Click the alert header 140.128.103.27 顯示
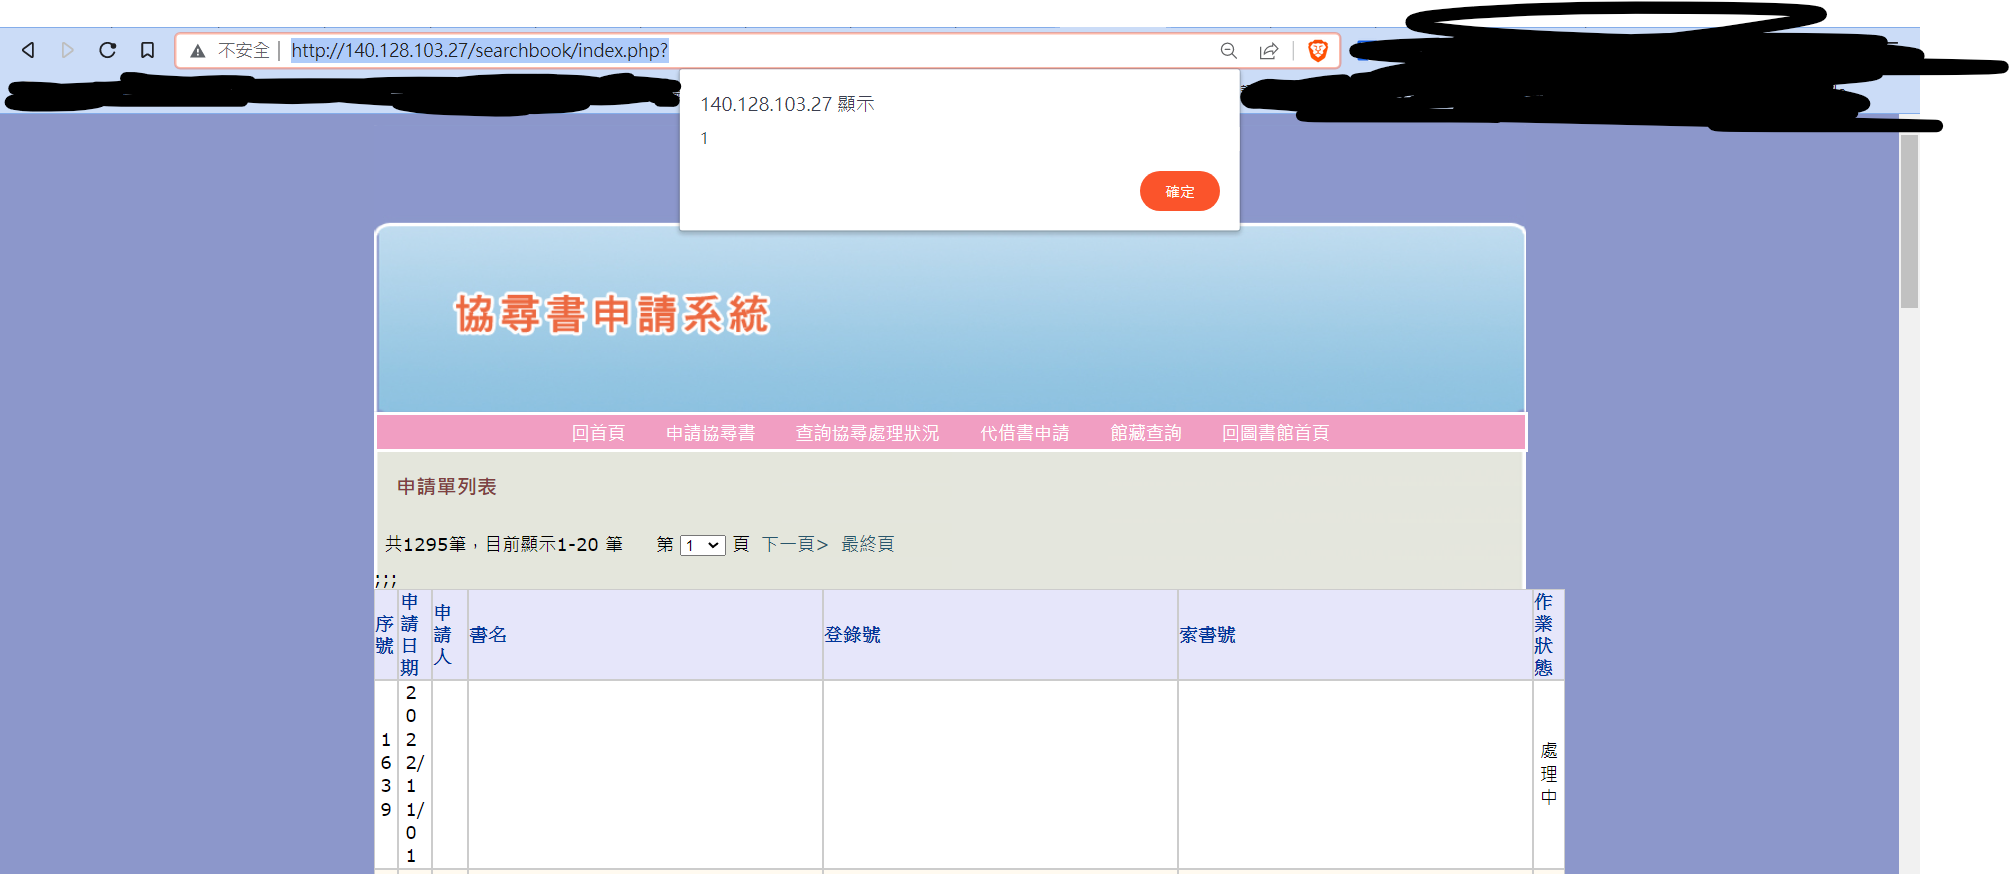Screen dimensions: 2009x874 pos(787,104)
